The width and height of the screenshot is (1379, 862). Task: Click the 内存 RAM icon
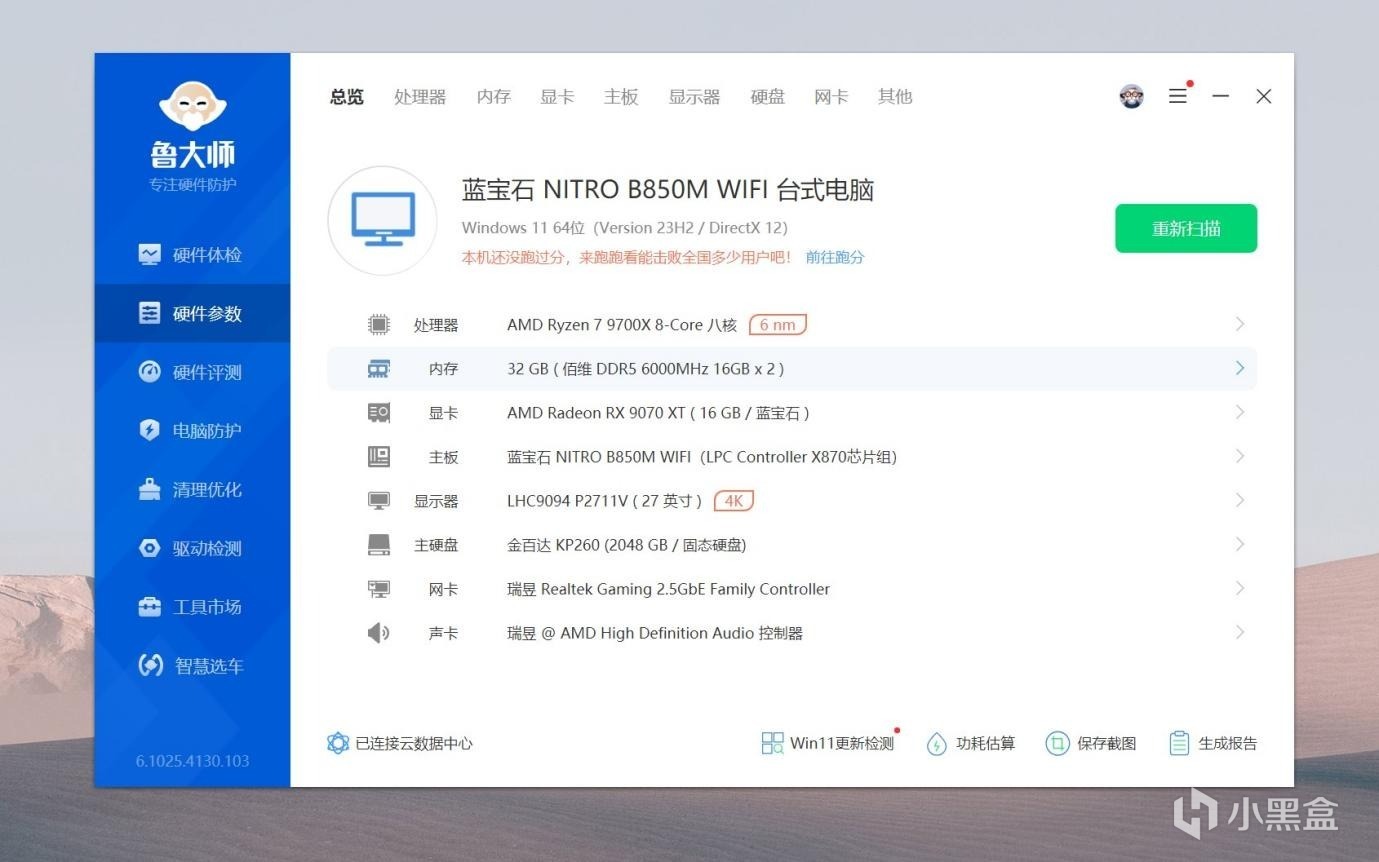(378, 368)
